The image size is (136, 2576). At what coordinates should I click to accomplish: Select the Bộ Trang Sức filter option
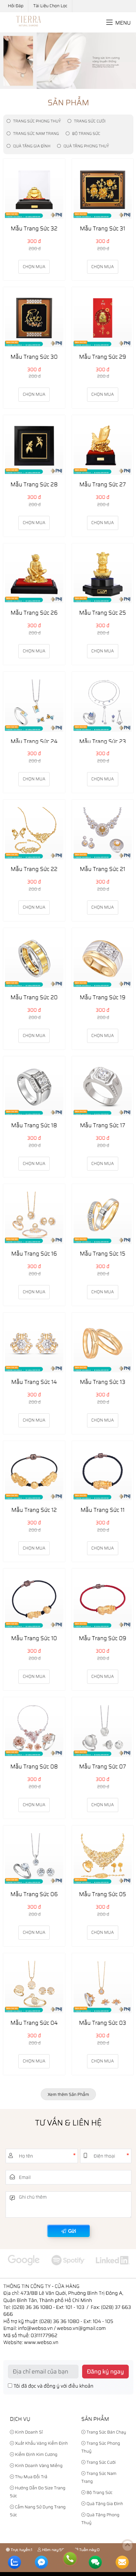pyautogui.click(x=84, y=133)
